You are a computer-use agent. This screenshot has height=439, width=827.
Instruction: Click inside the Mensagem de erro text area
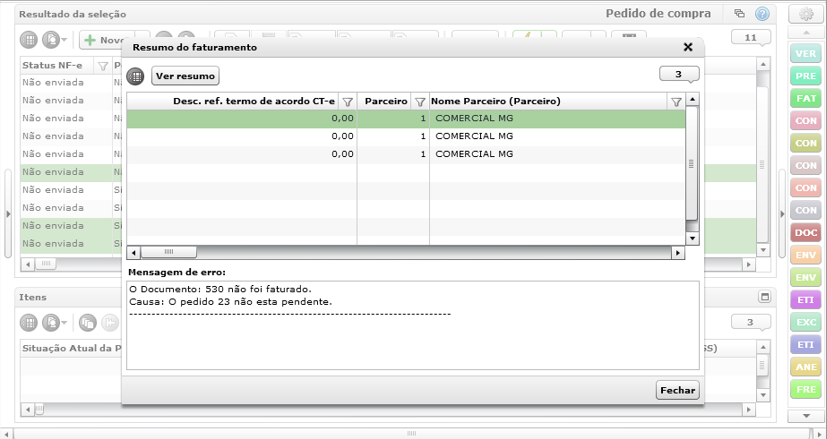(413, 325)
